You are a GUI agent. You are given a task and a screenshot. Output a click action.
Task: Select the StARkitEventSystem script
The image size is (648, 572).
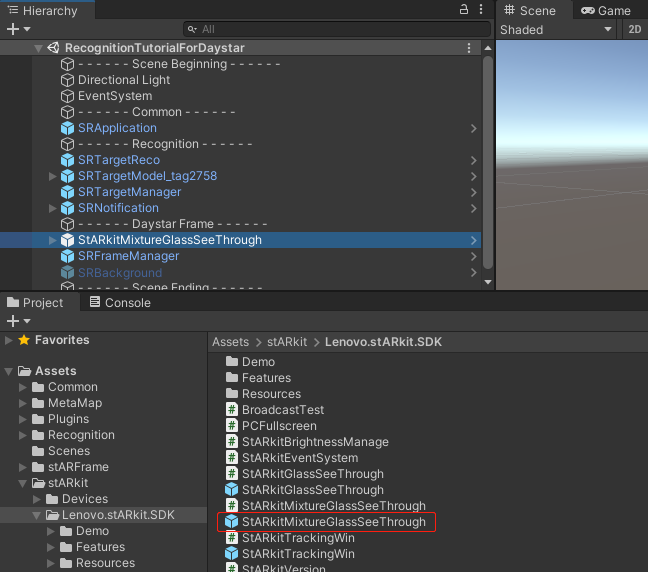pyautogui.click(x=300, y=458)
